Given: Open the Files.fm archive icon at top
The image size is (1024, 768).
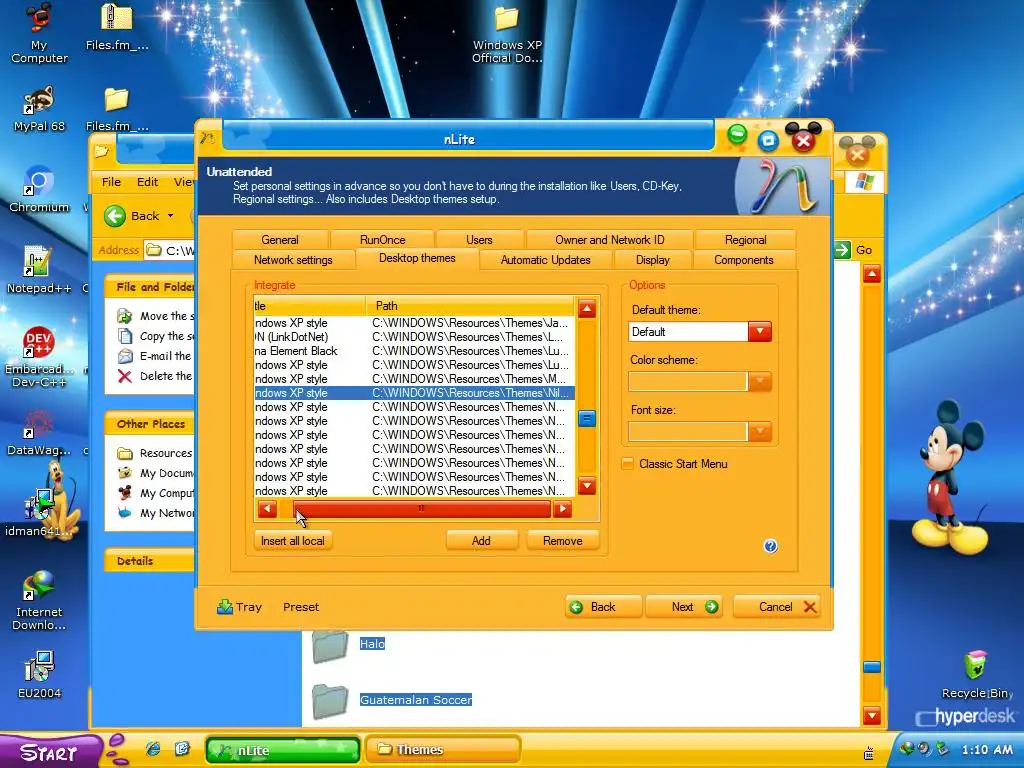Looking at the screenshot, I should point(117,27).
